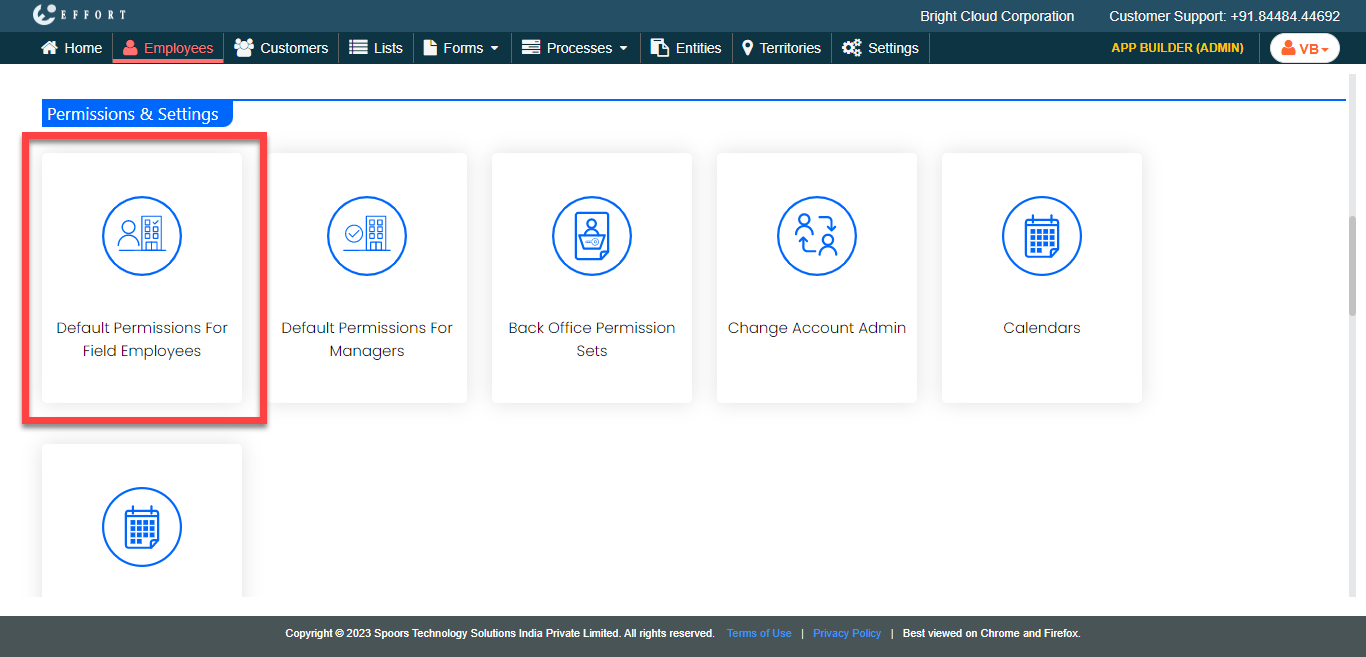1366x657 pixels.
Task: Go to the Home menu item
Action: point(72,48)
